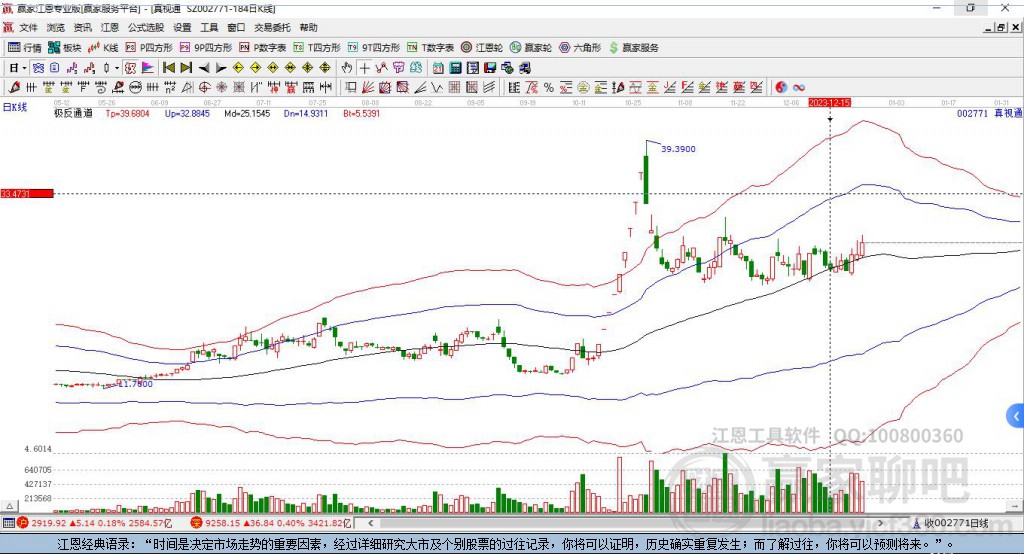Select the zigzag wave line tool
Viewport: 1024px width, 554px height.
click(437, 88)
